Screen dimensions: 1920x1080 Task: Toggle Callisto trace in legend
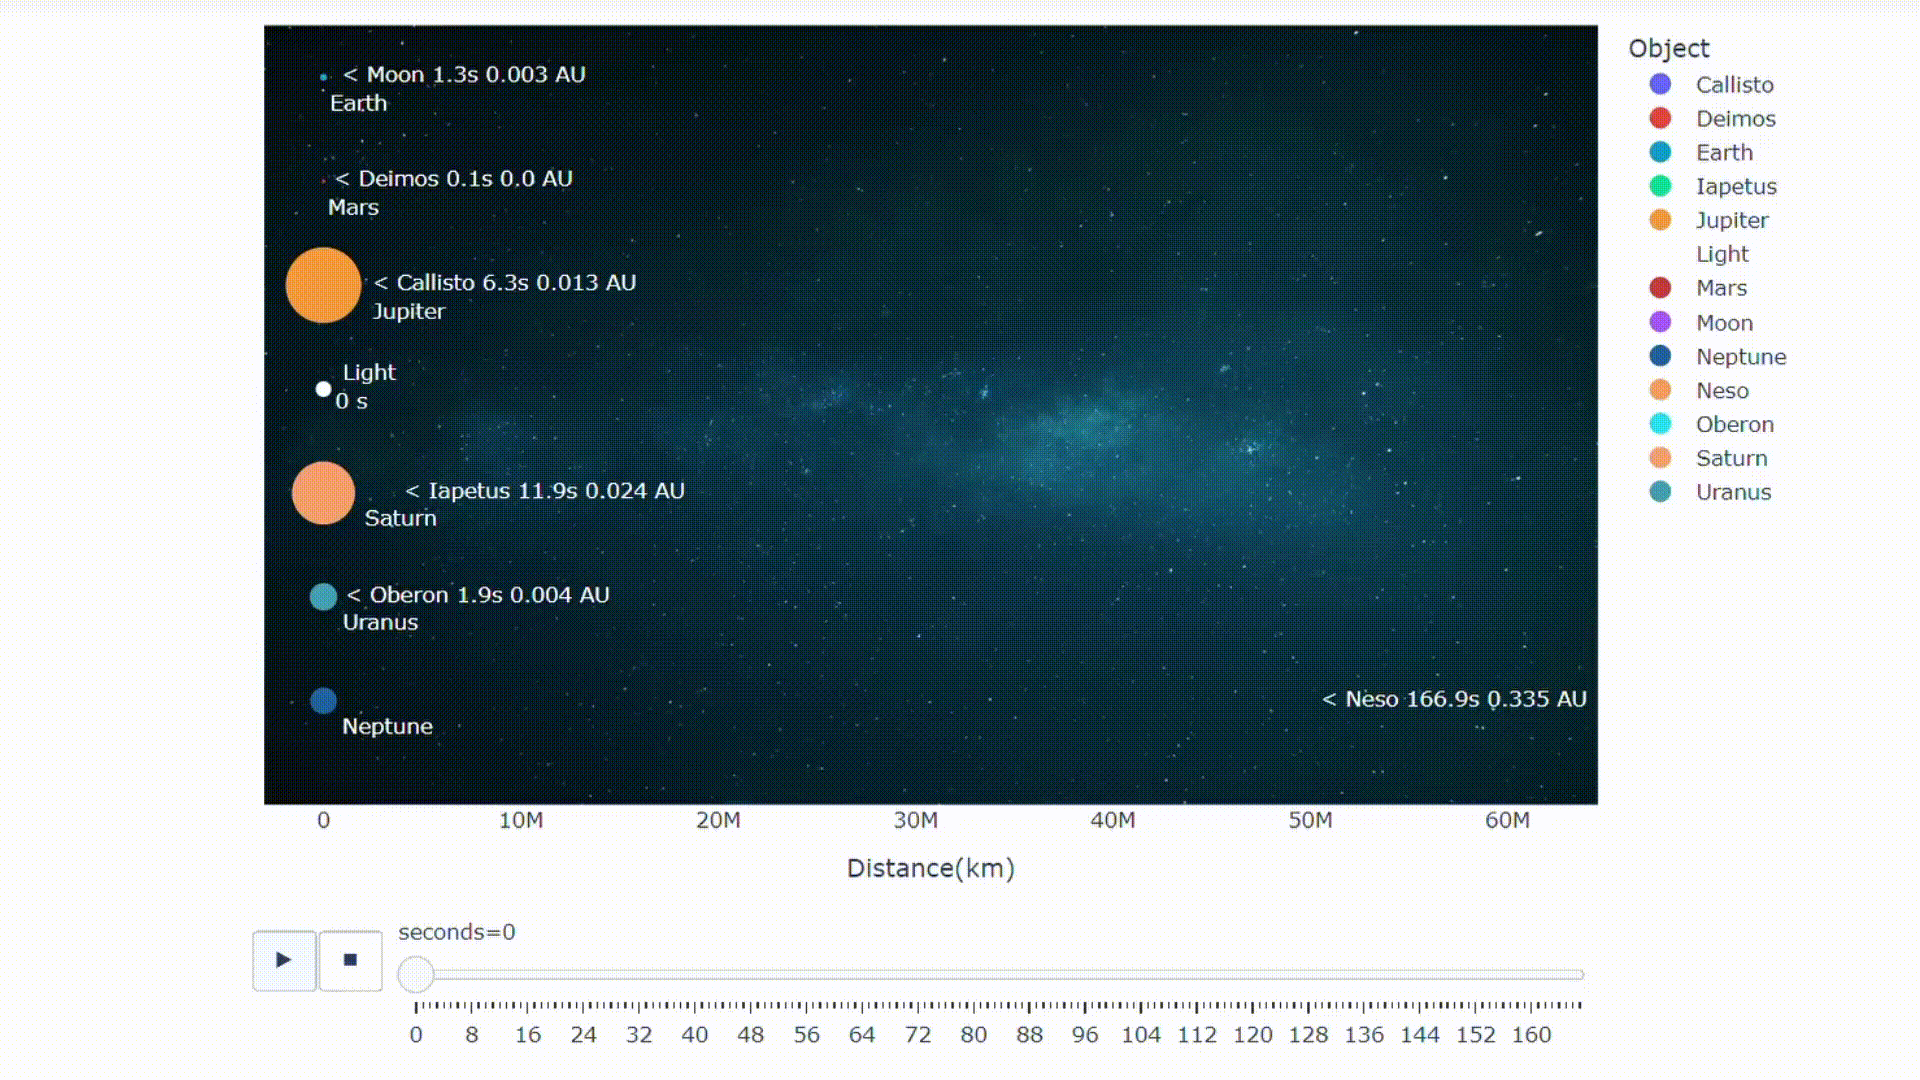[1733, 85]
